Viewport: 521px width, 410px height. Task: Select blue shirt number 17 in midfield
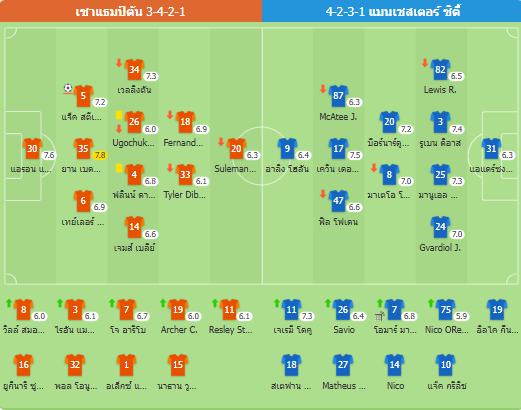click(338, 148)
